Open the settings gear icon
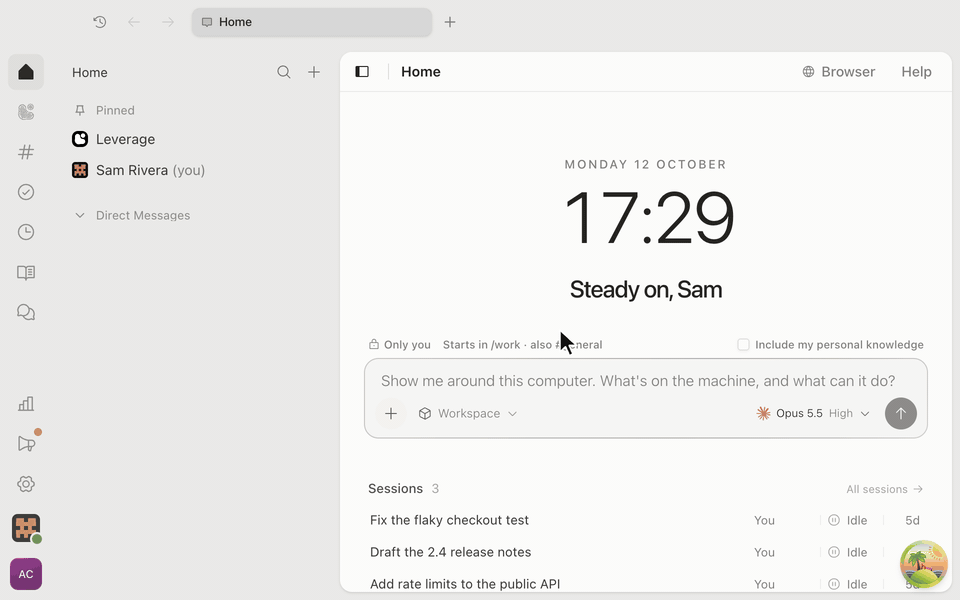Screen dimensions: 960x600 pos(26,484)
